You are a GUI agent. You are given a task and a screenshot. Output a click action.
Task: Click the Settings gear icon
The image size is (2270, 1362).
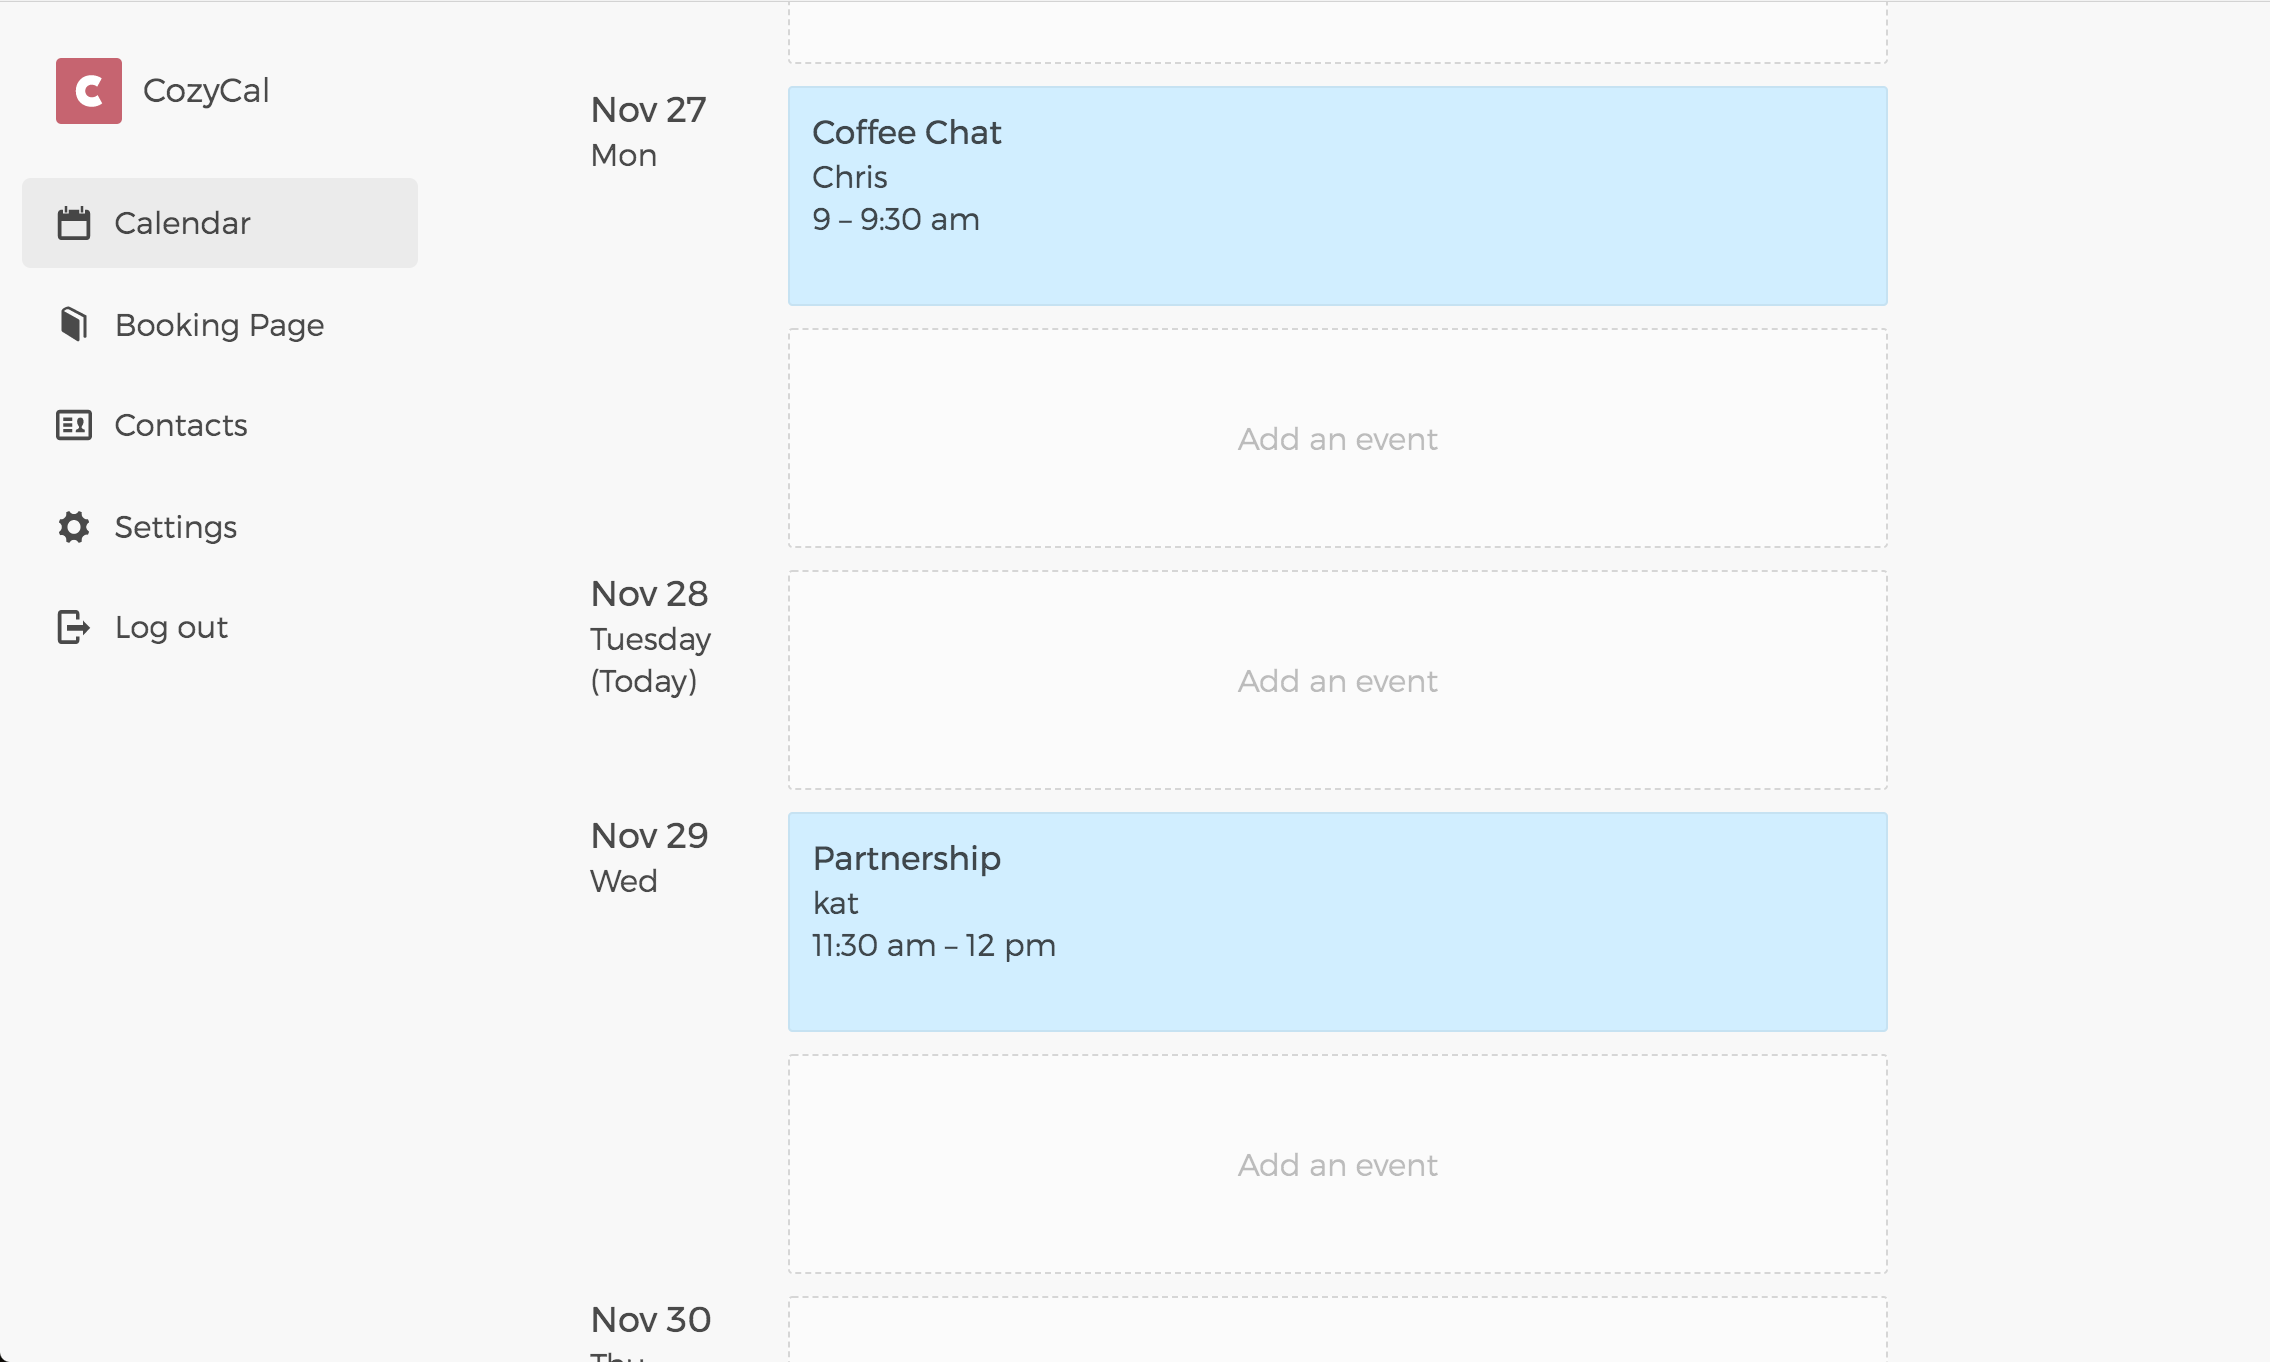point(74,527)
